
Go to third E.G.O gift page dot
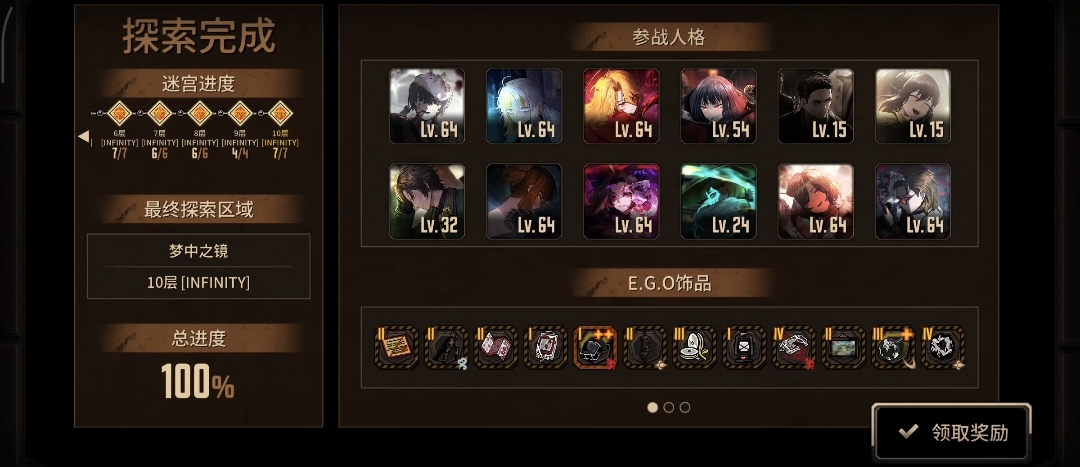pos(685,407)
